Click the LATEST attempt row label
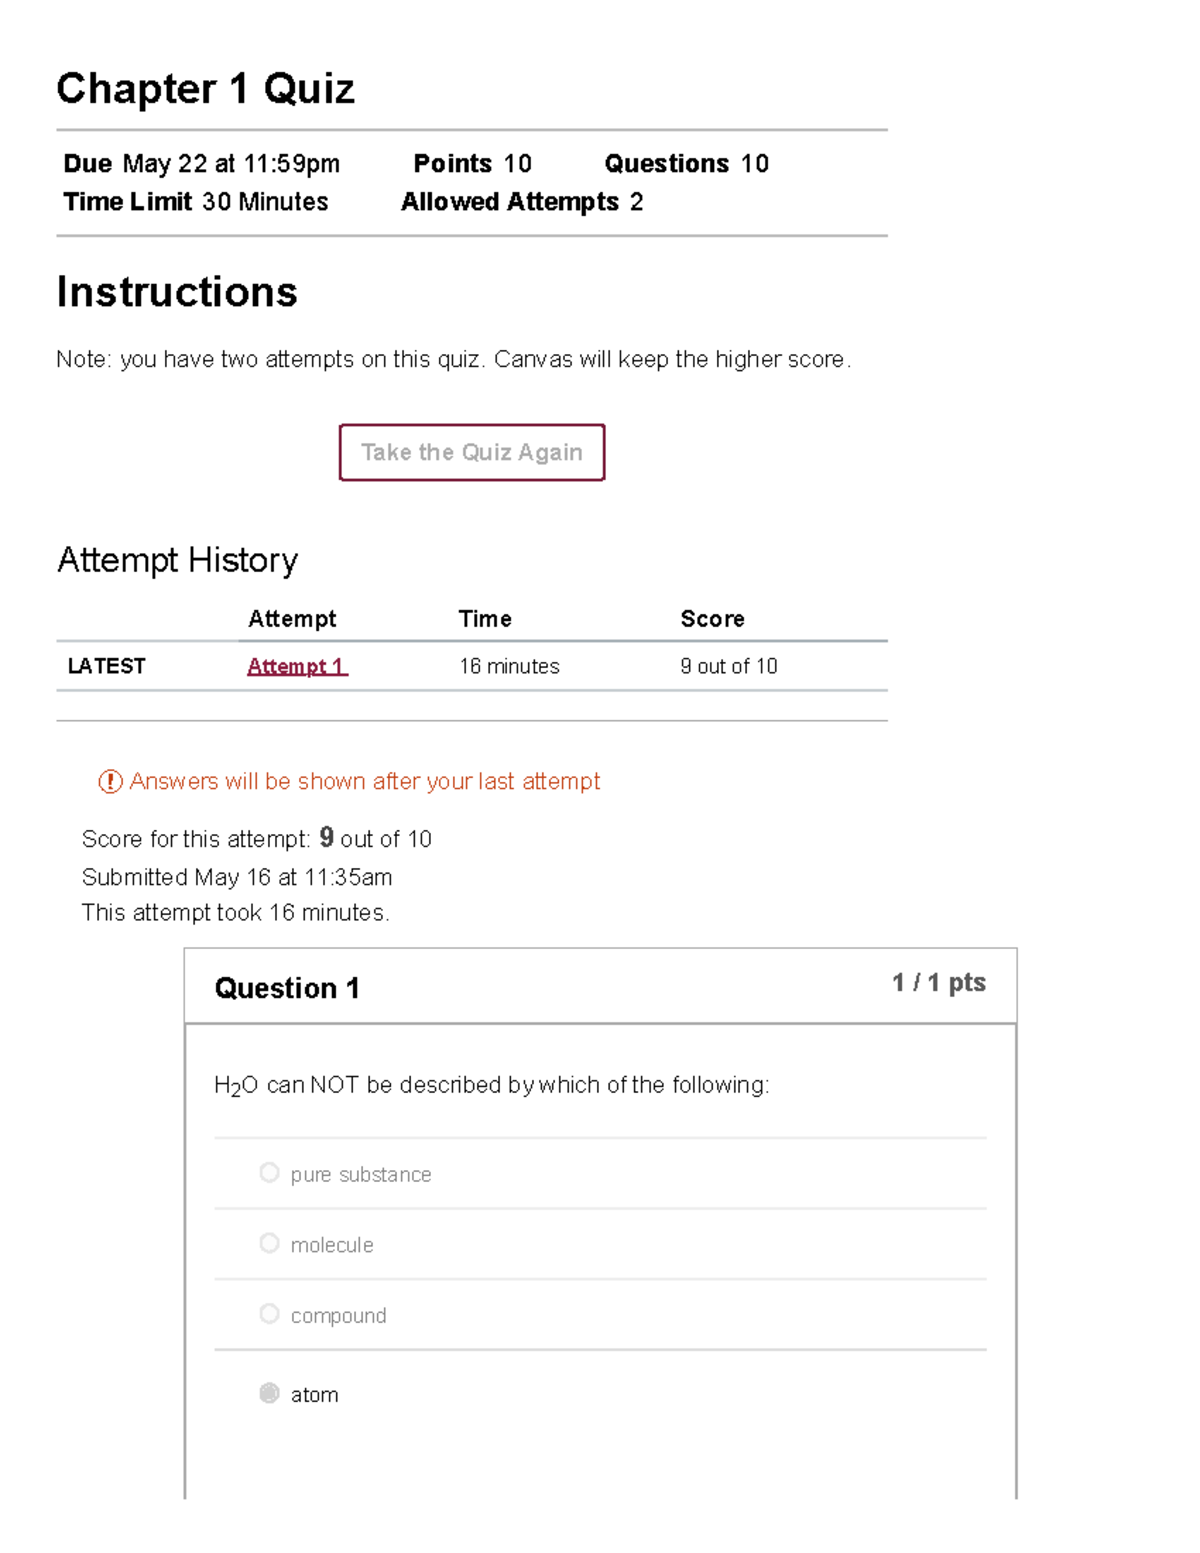This screenshot has width=1200, height=1553. (x=105, y=666)
